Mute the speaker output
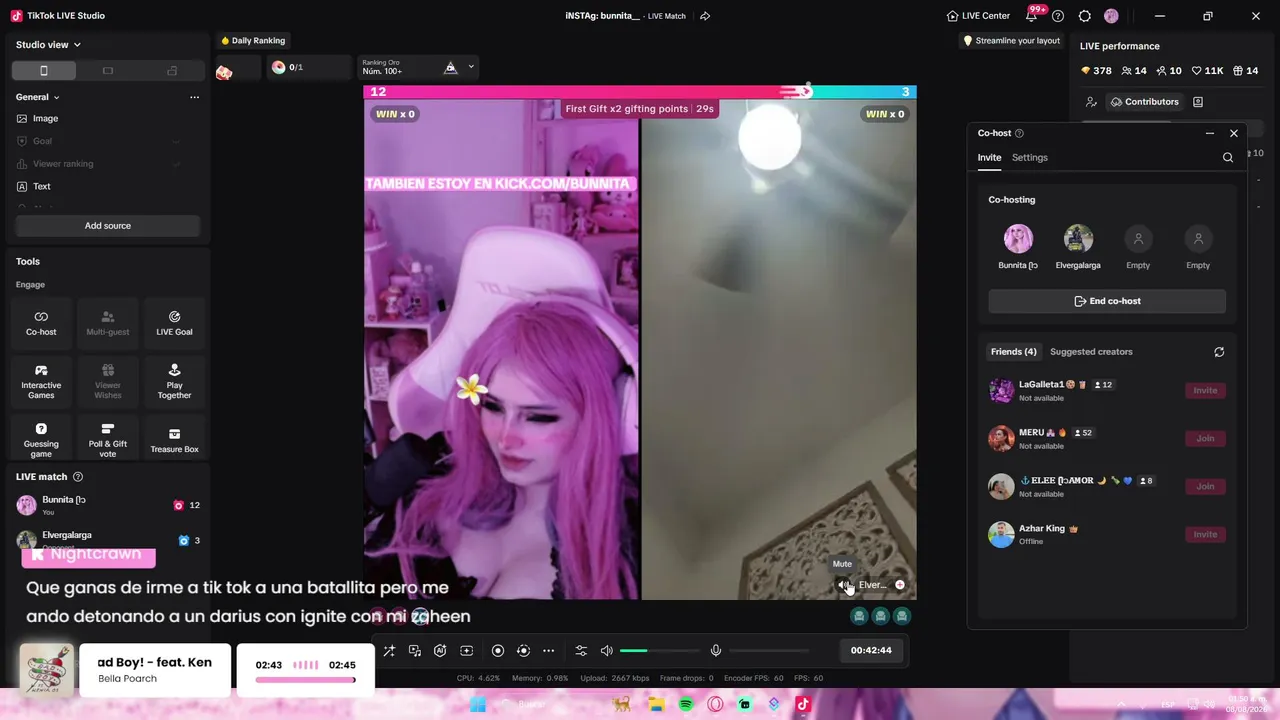This screenshot has width=1280, height=720. point(606,651)
